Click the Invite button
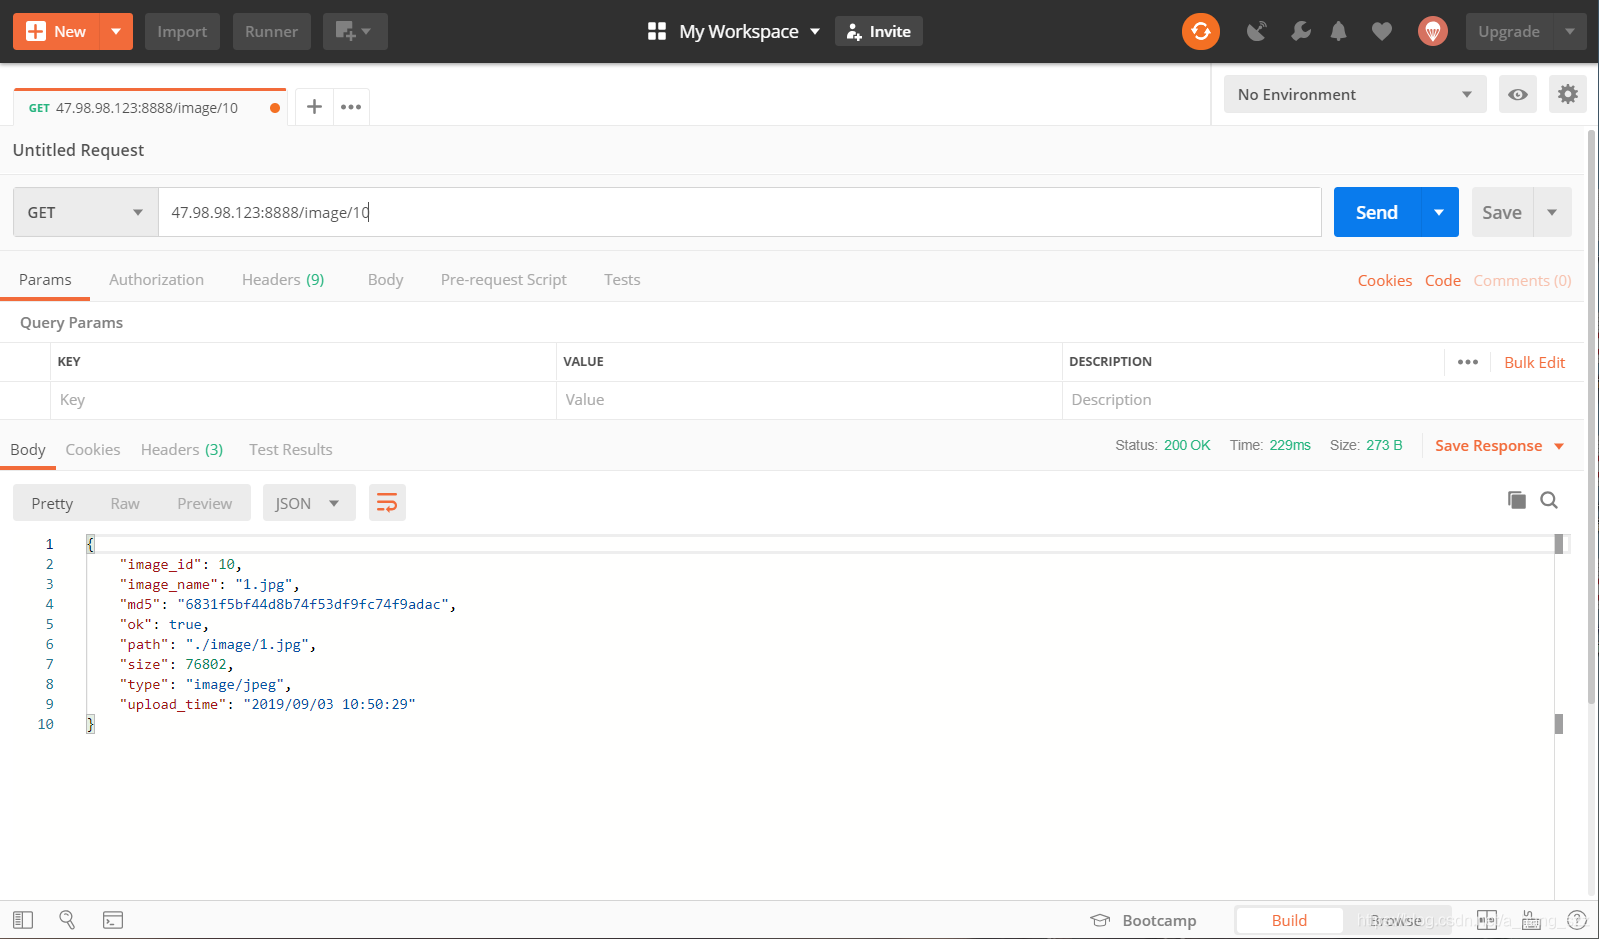The height and width of the screenshot is (939, 1599). tap(879, 31)
